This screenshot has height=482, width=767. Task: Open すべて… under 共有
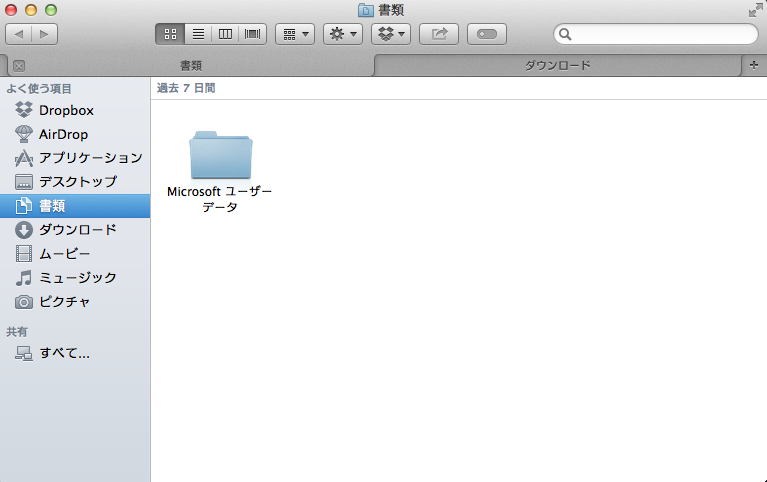pyautogui.click(x=75, y=353)
